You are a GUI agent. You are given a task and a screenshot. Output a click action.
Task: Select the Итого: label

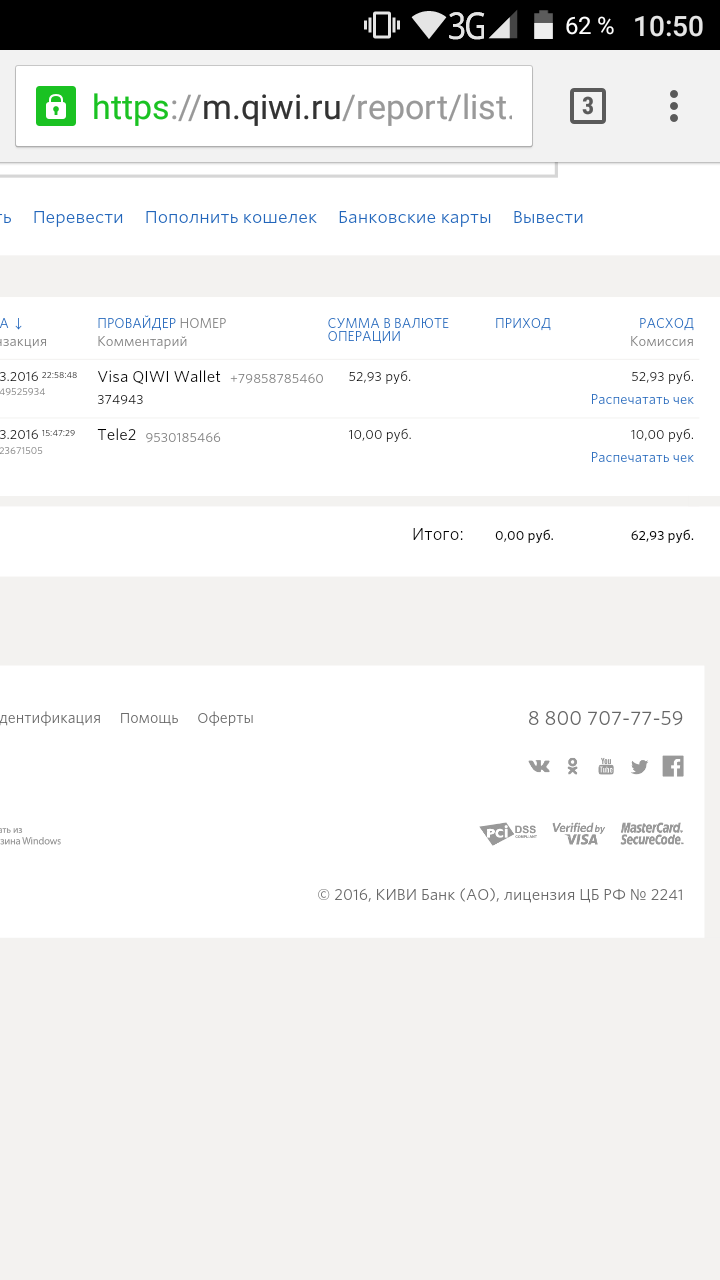pyautogui.click(x=438, y=535)
